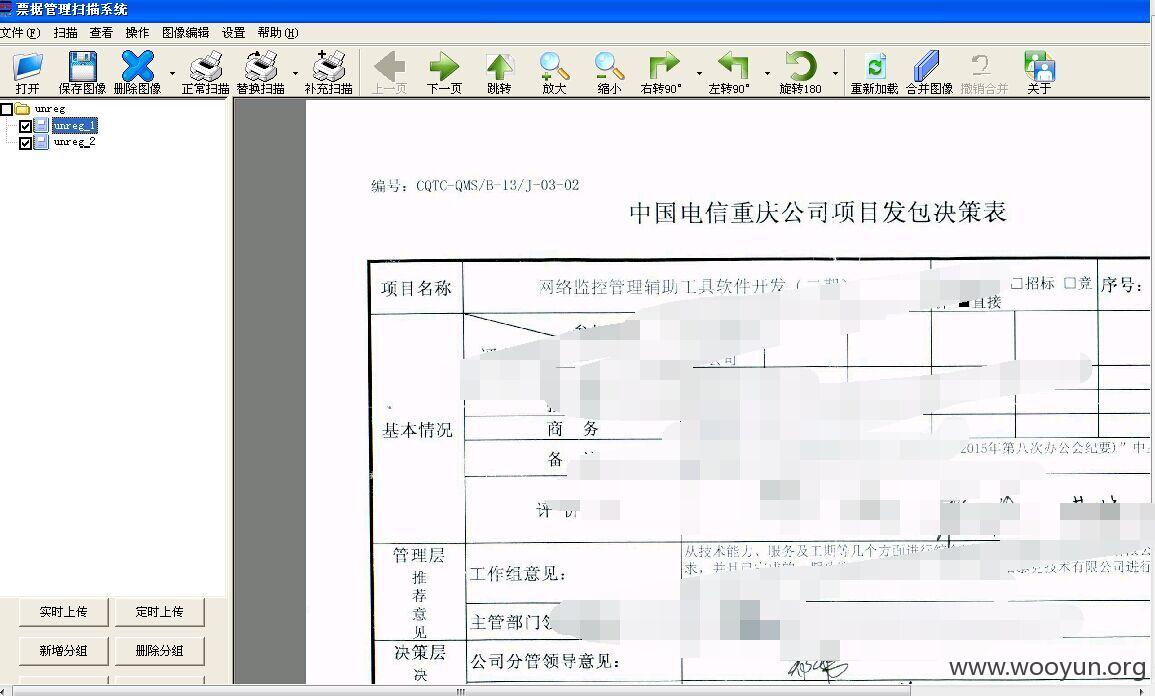Toggle the unreg_1 checkbox
This screenshot has width=1155, height=696.
pyautogui.click(x=25, y=126)
